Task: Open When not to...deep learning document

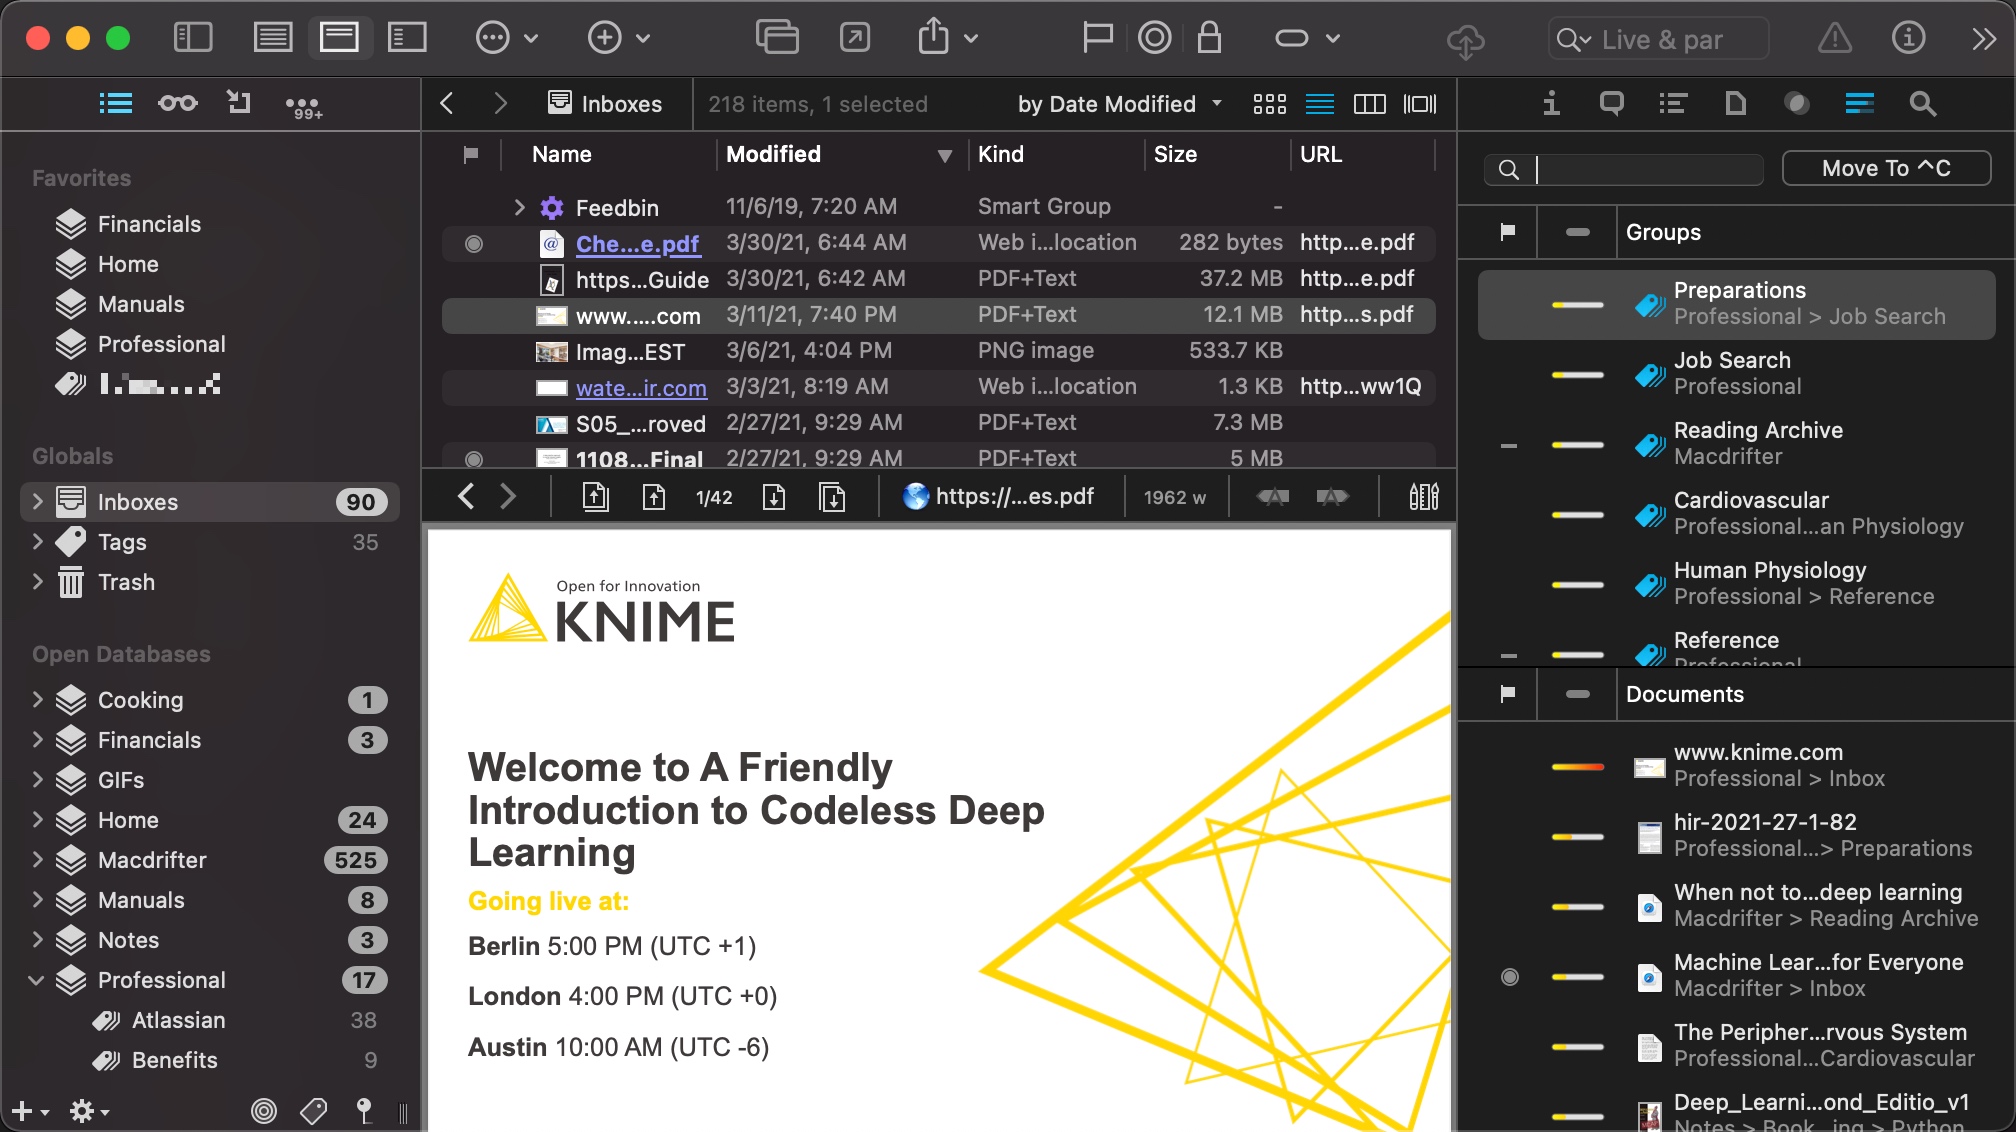Action: (x=1818, y=905)
